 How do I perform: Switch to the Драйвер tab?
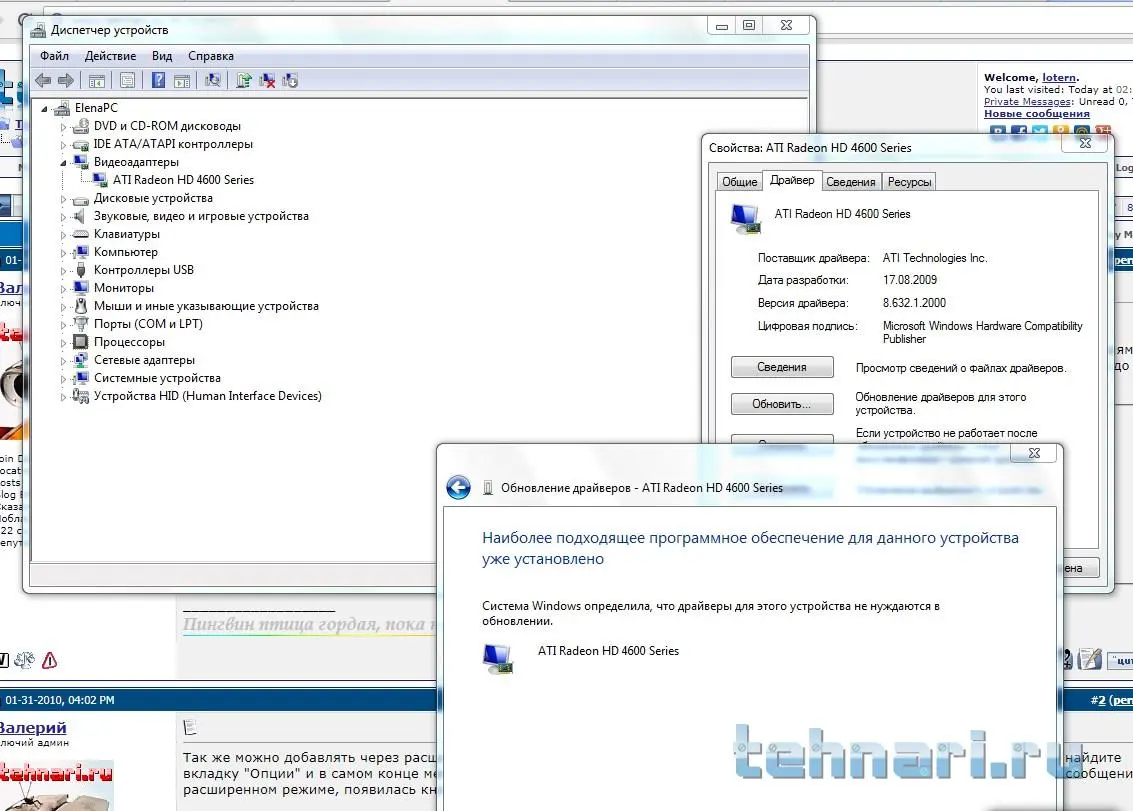(791, 180)
